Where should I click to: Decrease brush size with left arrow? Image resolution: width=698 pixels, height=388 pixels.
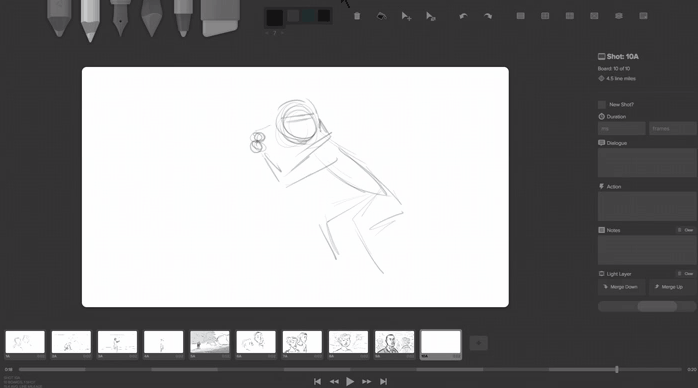tap(267, 33)
